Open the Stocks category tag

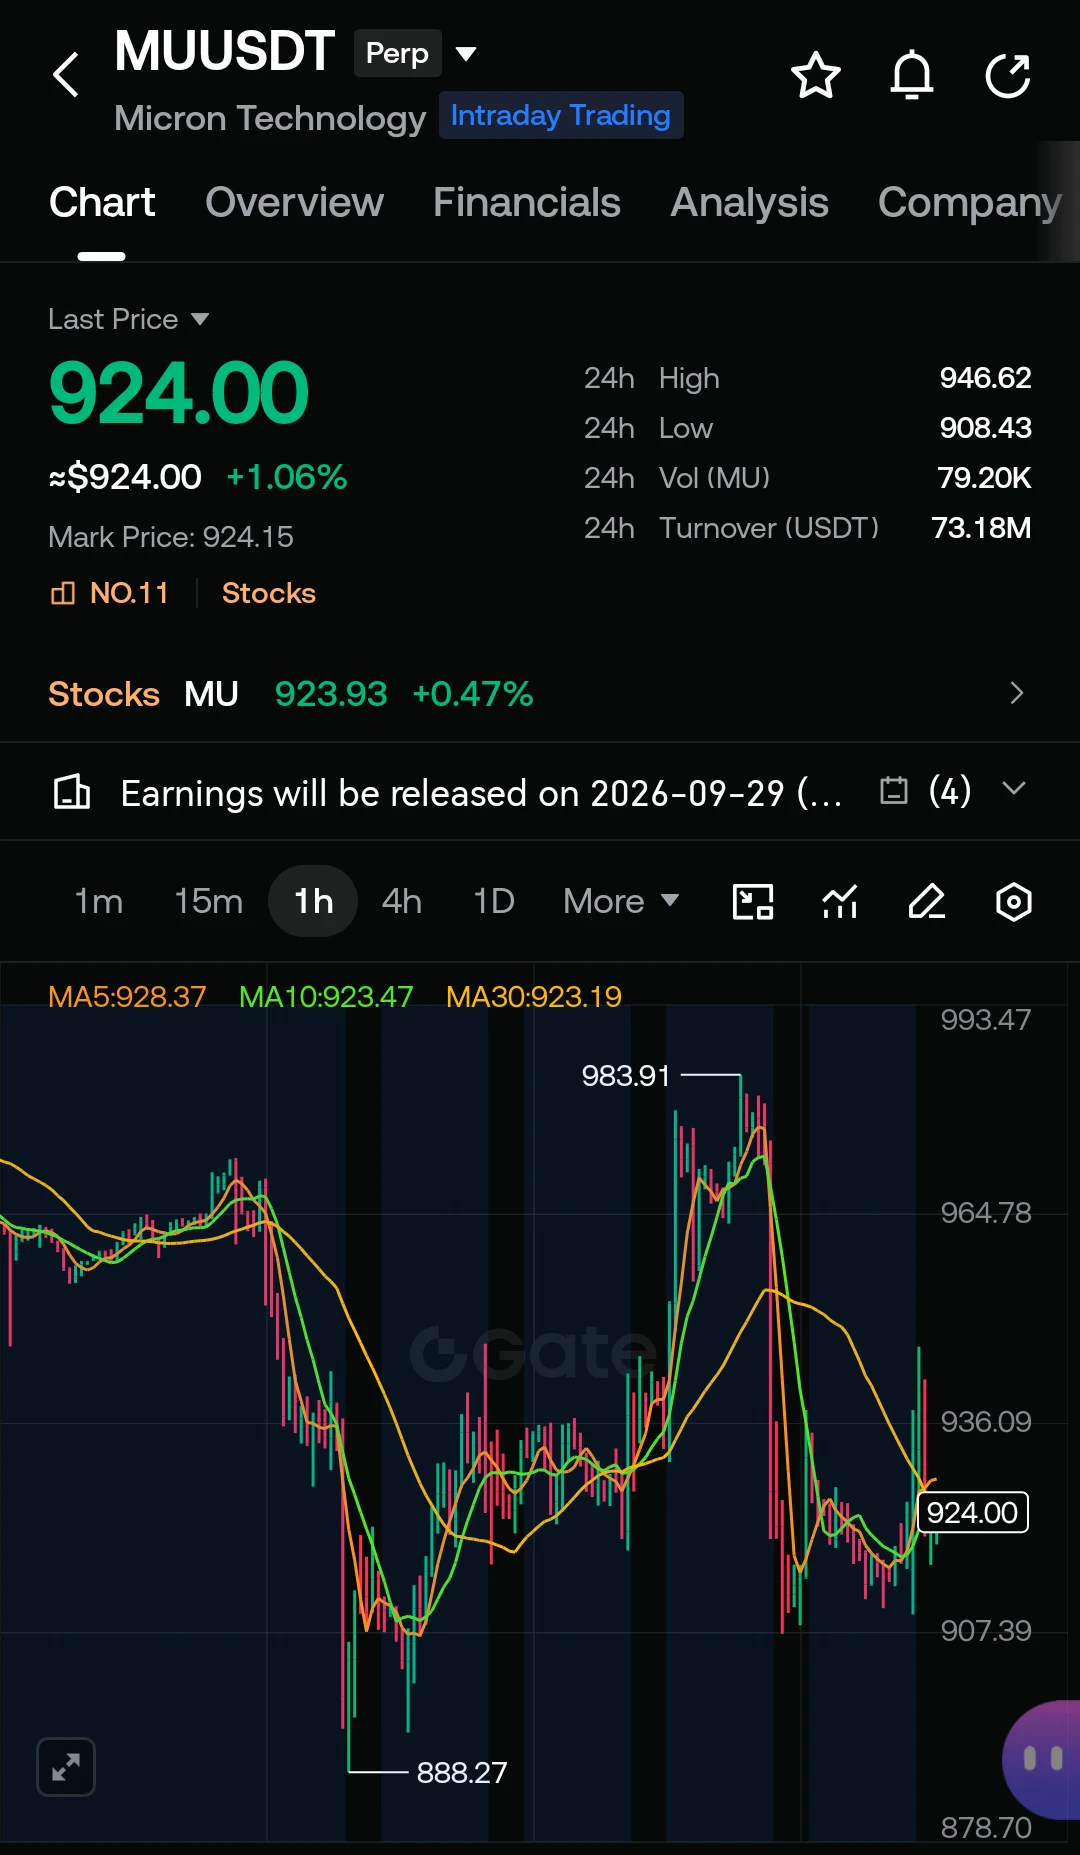(269, 593)
